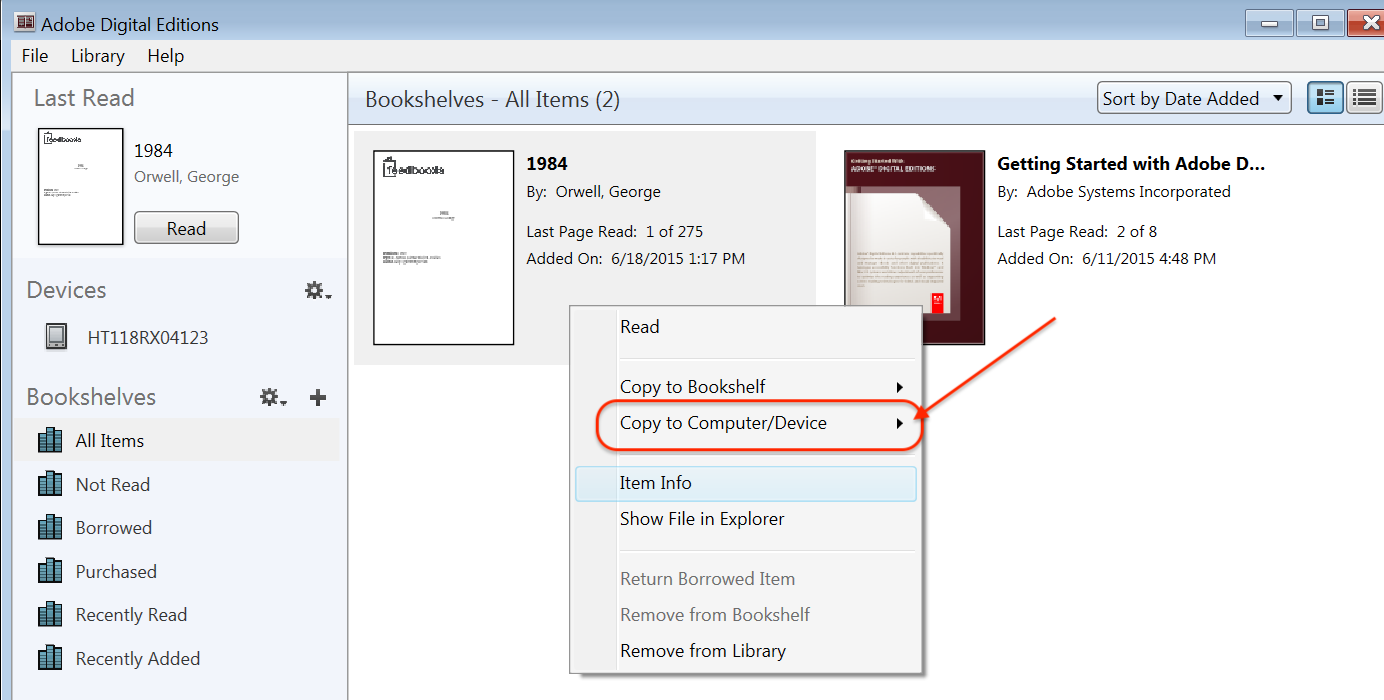The image size is (1384, 700).
Task: Add a new bookshelf with plus icon
Action: [x=318, y=398]
